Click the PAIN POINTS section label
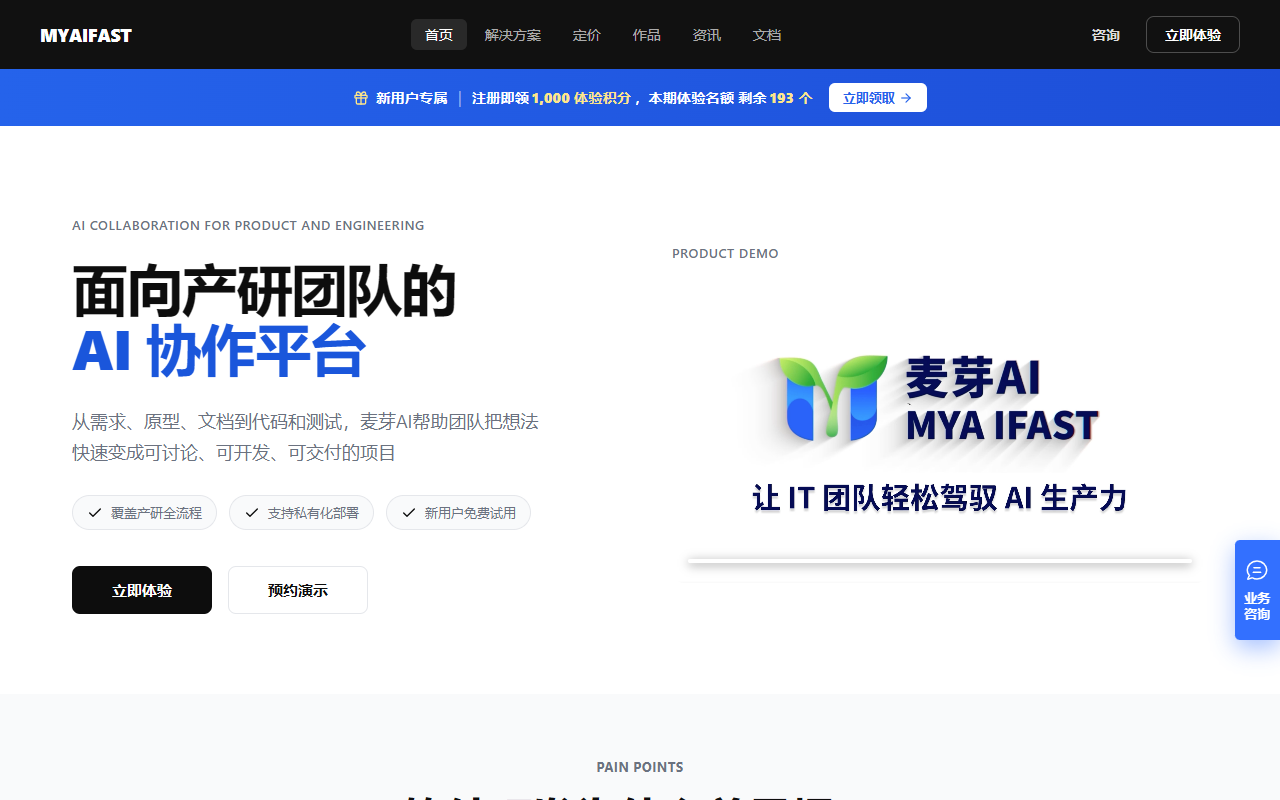 click(x=640, y=768)
